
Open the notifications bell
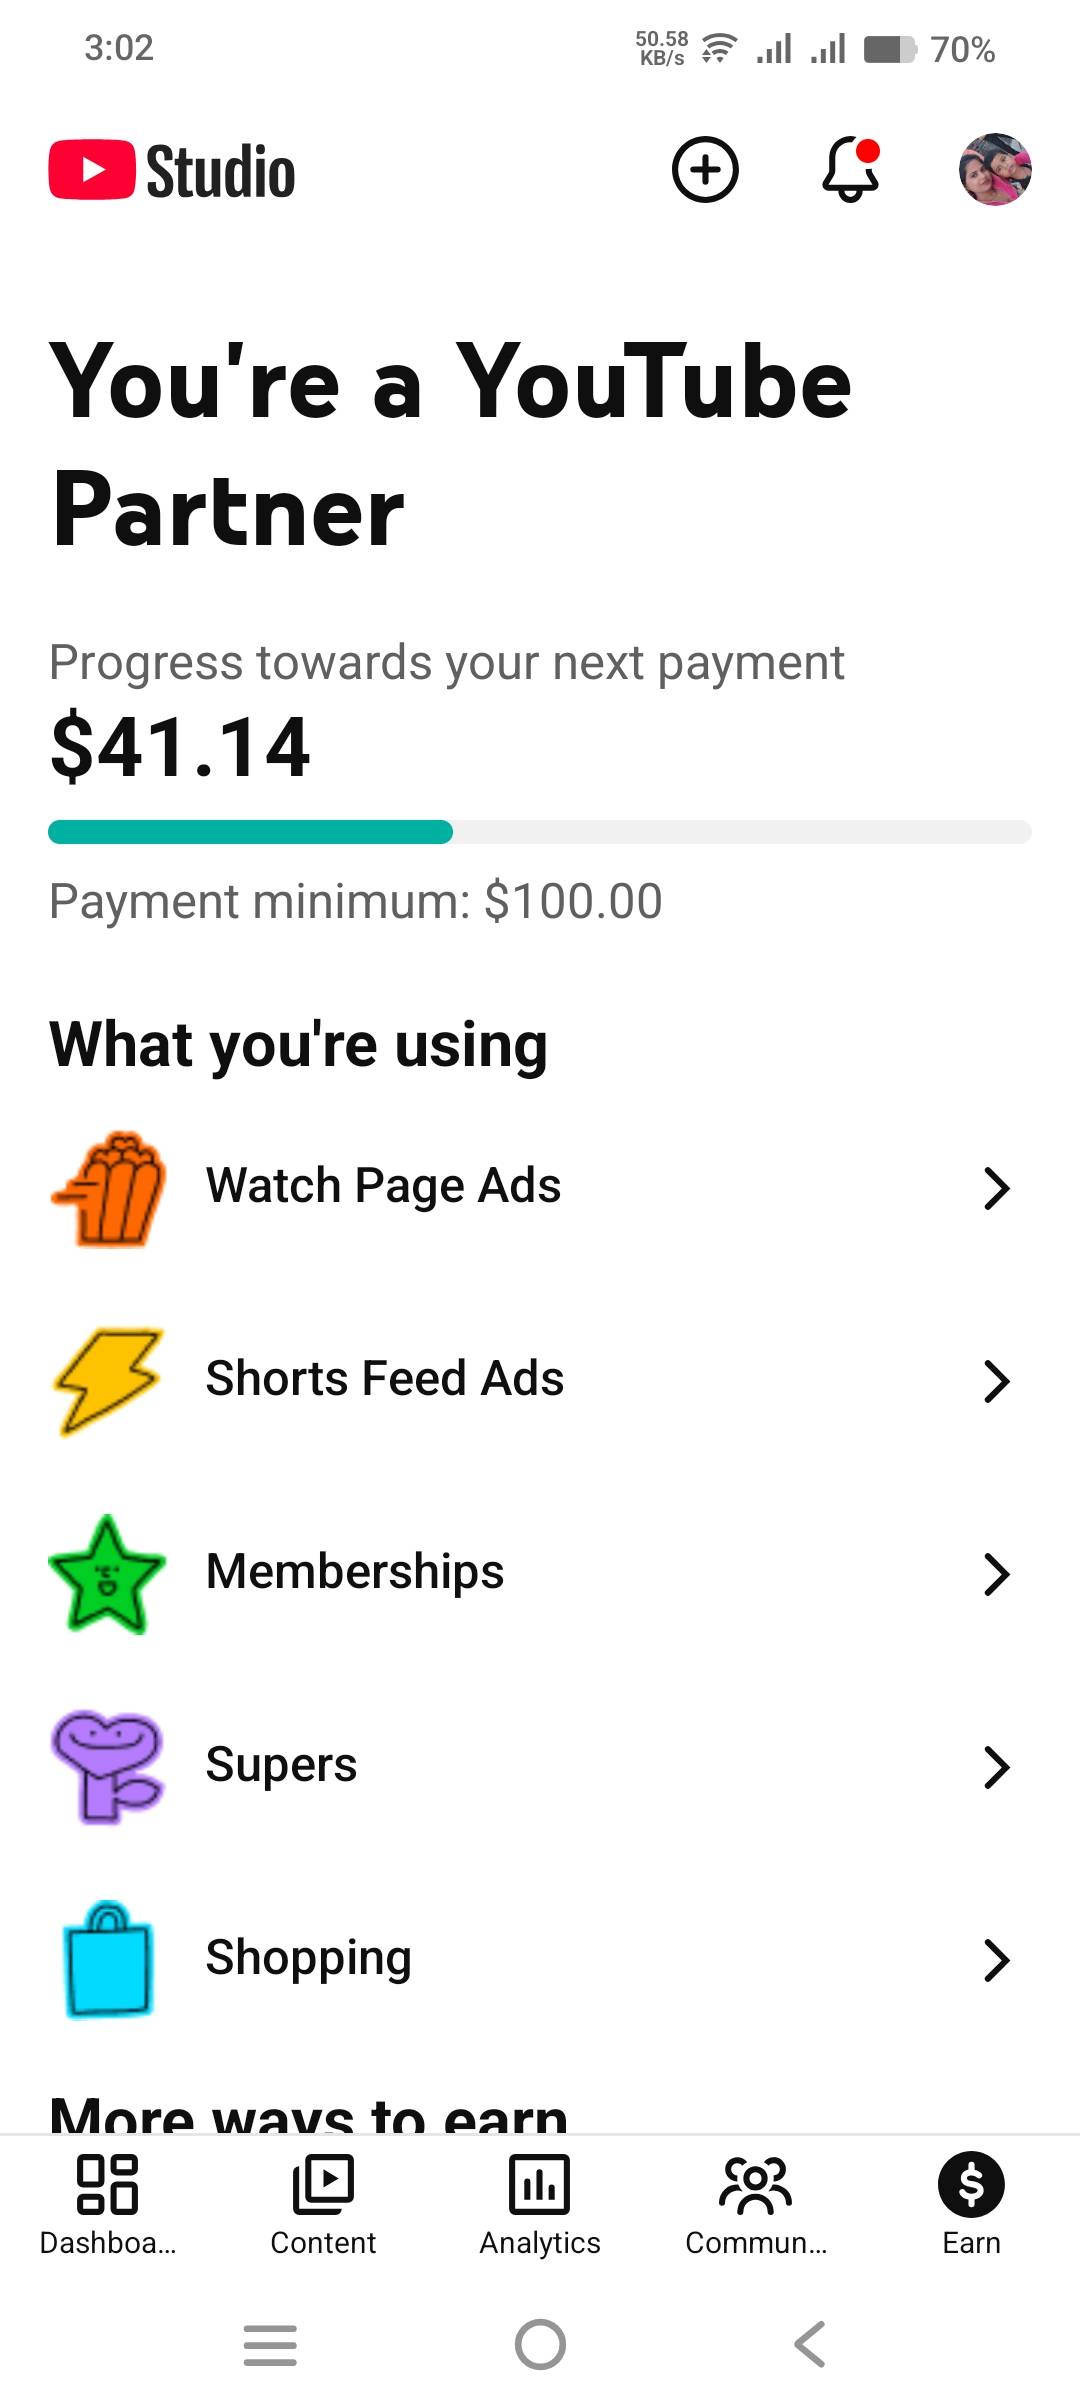click(x=850, y=170)
